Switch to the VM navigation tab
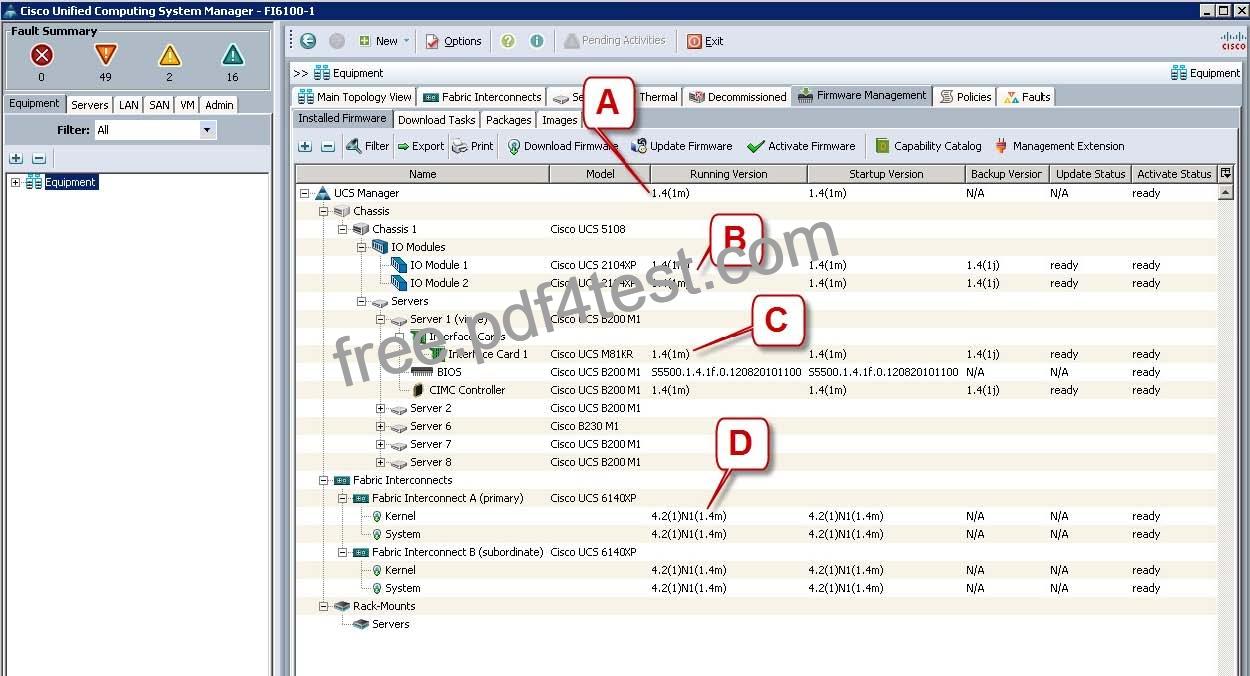This screenshot has width=1250, height=676. click(x=187, y=104)
